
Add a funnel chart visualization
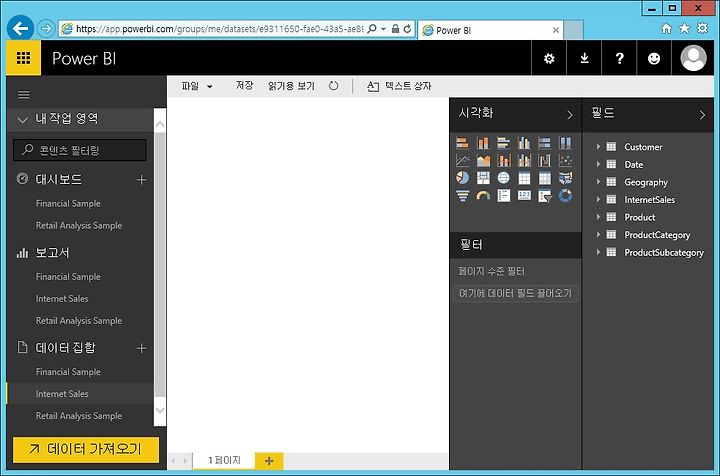click(x=462, y=196)
